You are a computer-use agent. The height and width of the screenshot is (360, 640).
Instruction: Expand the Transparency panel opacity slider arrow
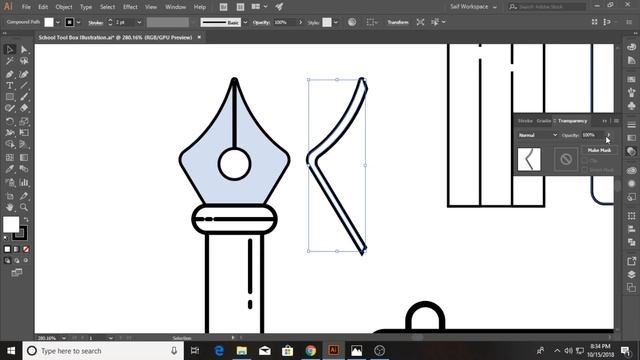609,135
